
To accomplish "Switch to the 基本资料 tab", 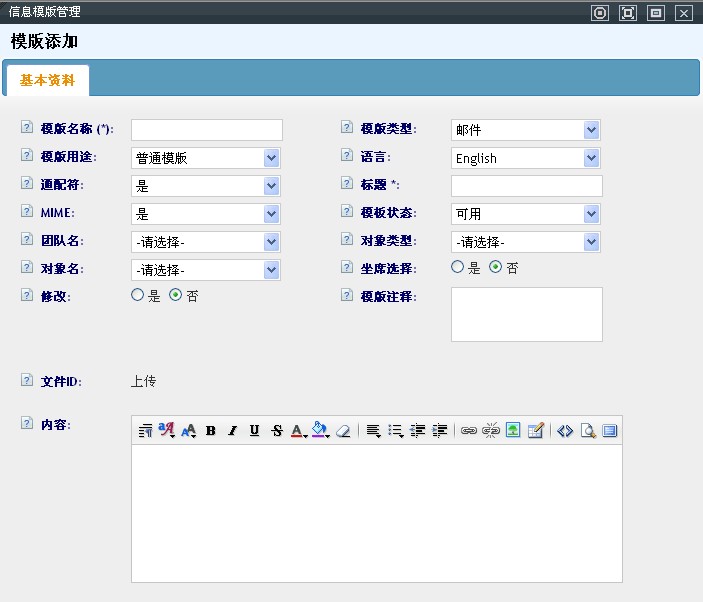I will [x=47, y=80].
